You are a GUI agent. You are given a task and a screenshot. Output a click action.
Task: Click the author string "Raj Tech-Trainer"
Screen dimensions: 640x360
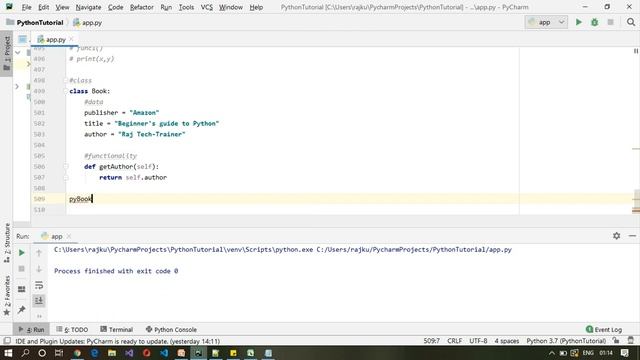click(151, 134)
